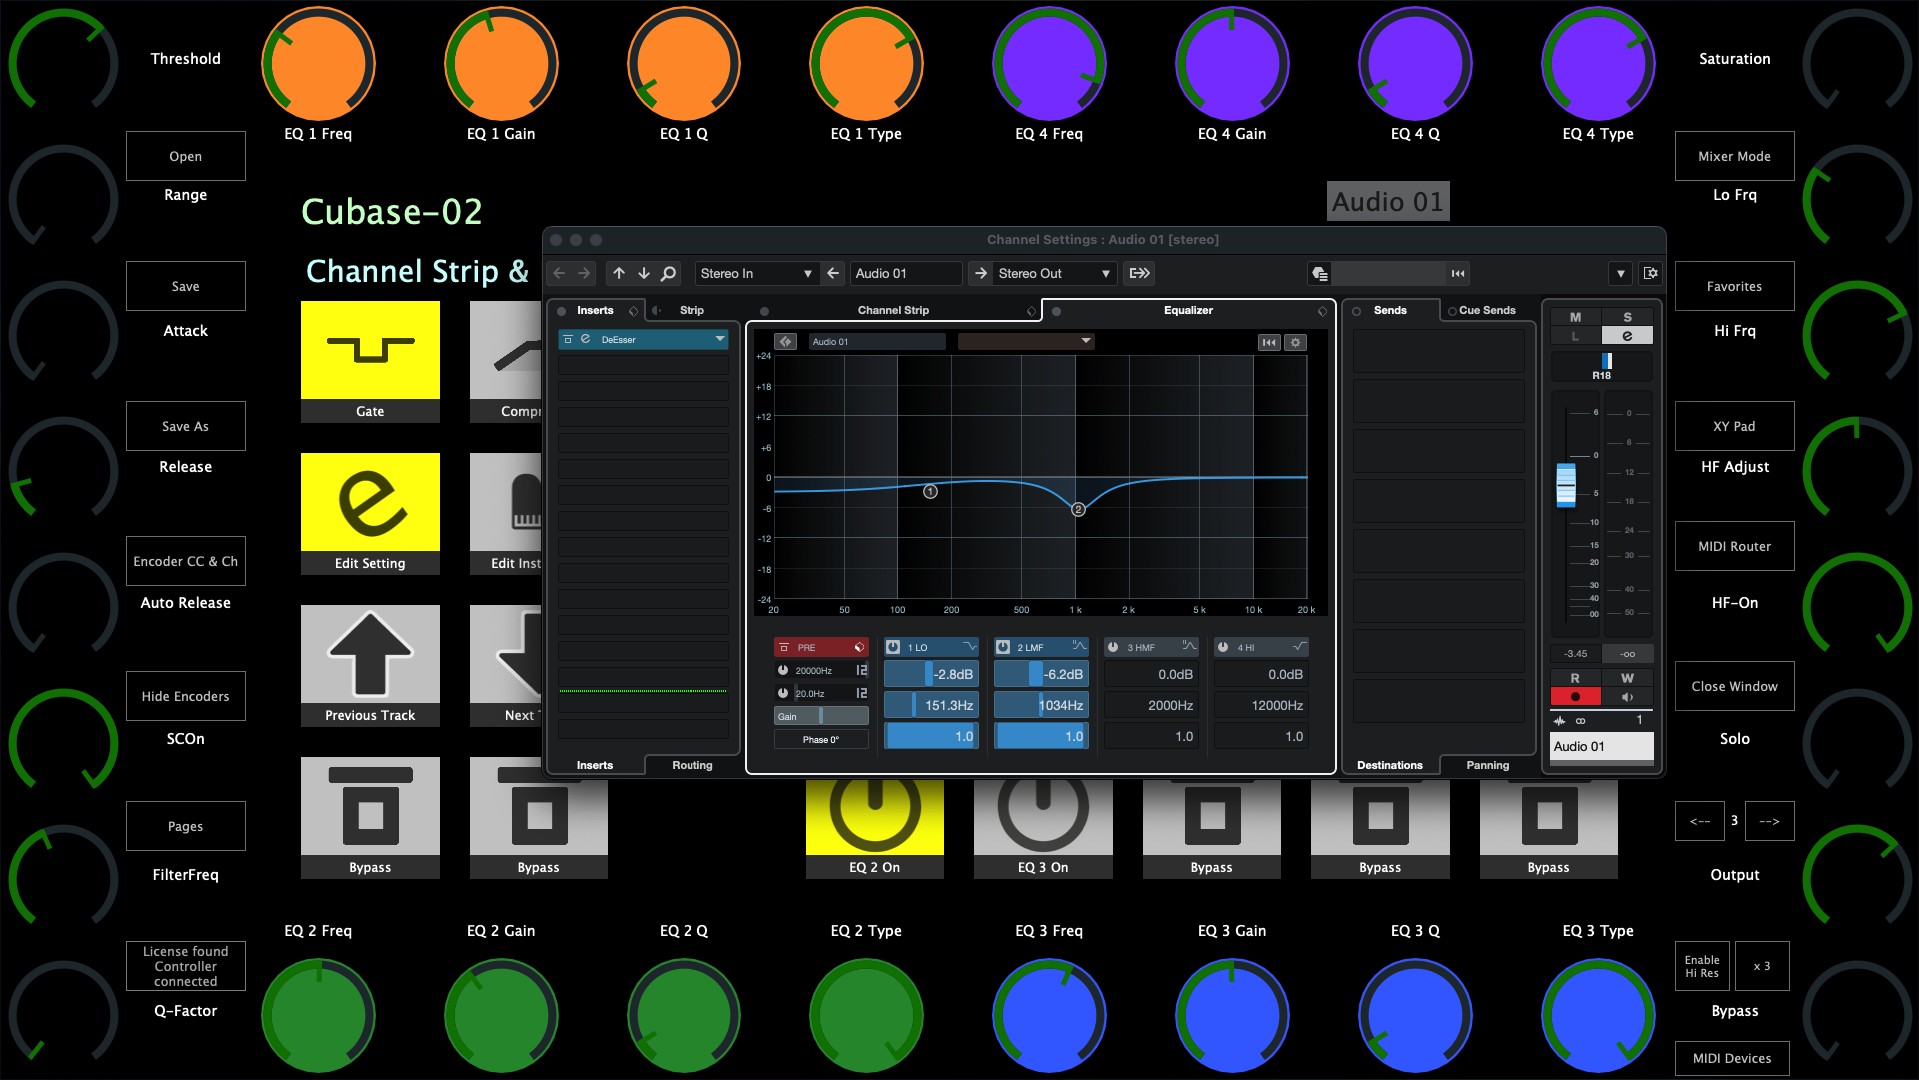The image size is (1919, 1080).
Task: Select the Cue Sends tab
Action: (1487, 310)
